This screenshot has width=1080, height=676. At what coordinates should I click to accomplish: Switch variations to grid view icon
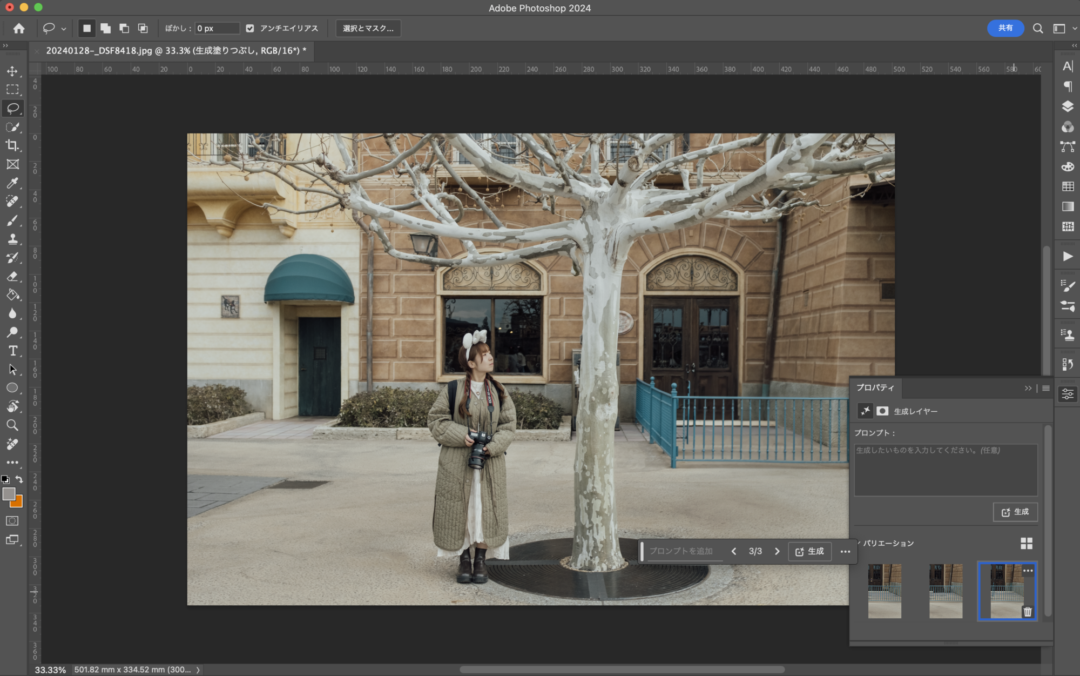click(1026, 543)
